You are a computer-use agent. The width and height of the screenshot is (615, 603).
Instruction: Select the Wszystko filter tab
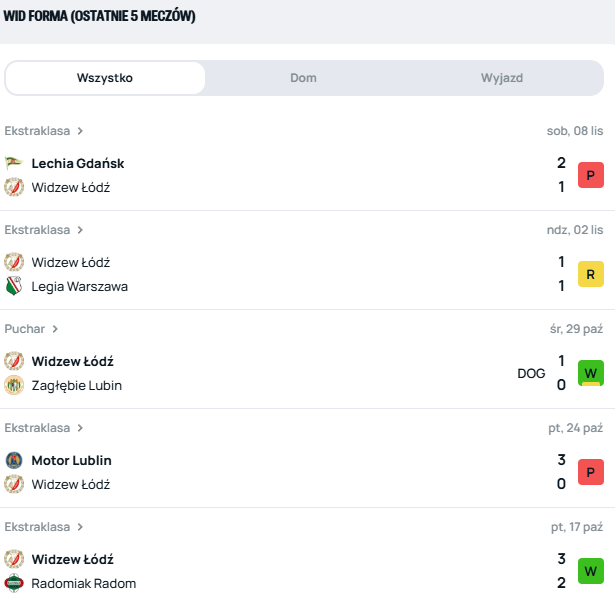tap(105, 78)
